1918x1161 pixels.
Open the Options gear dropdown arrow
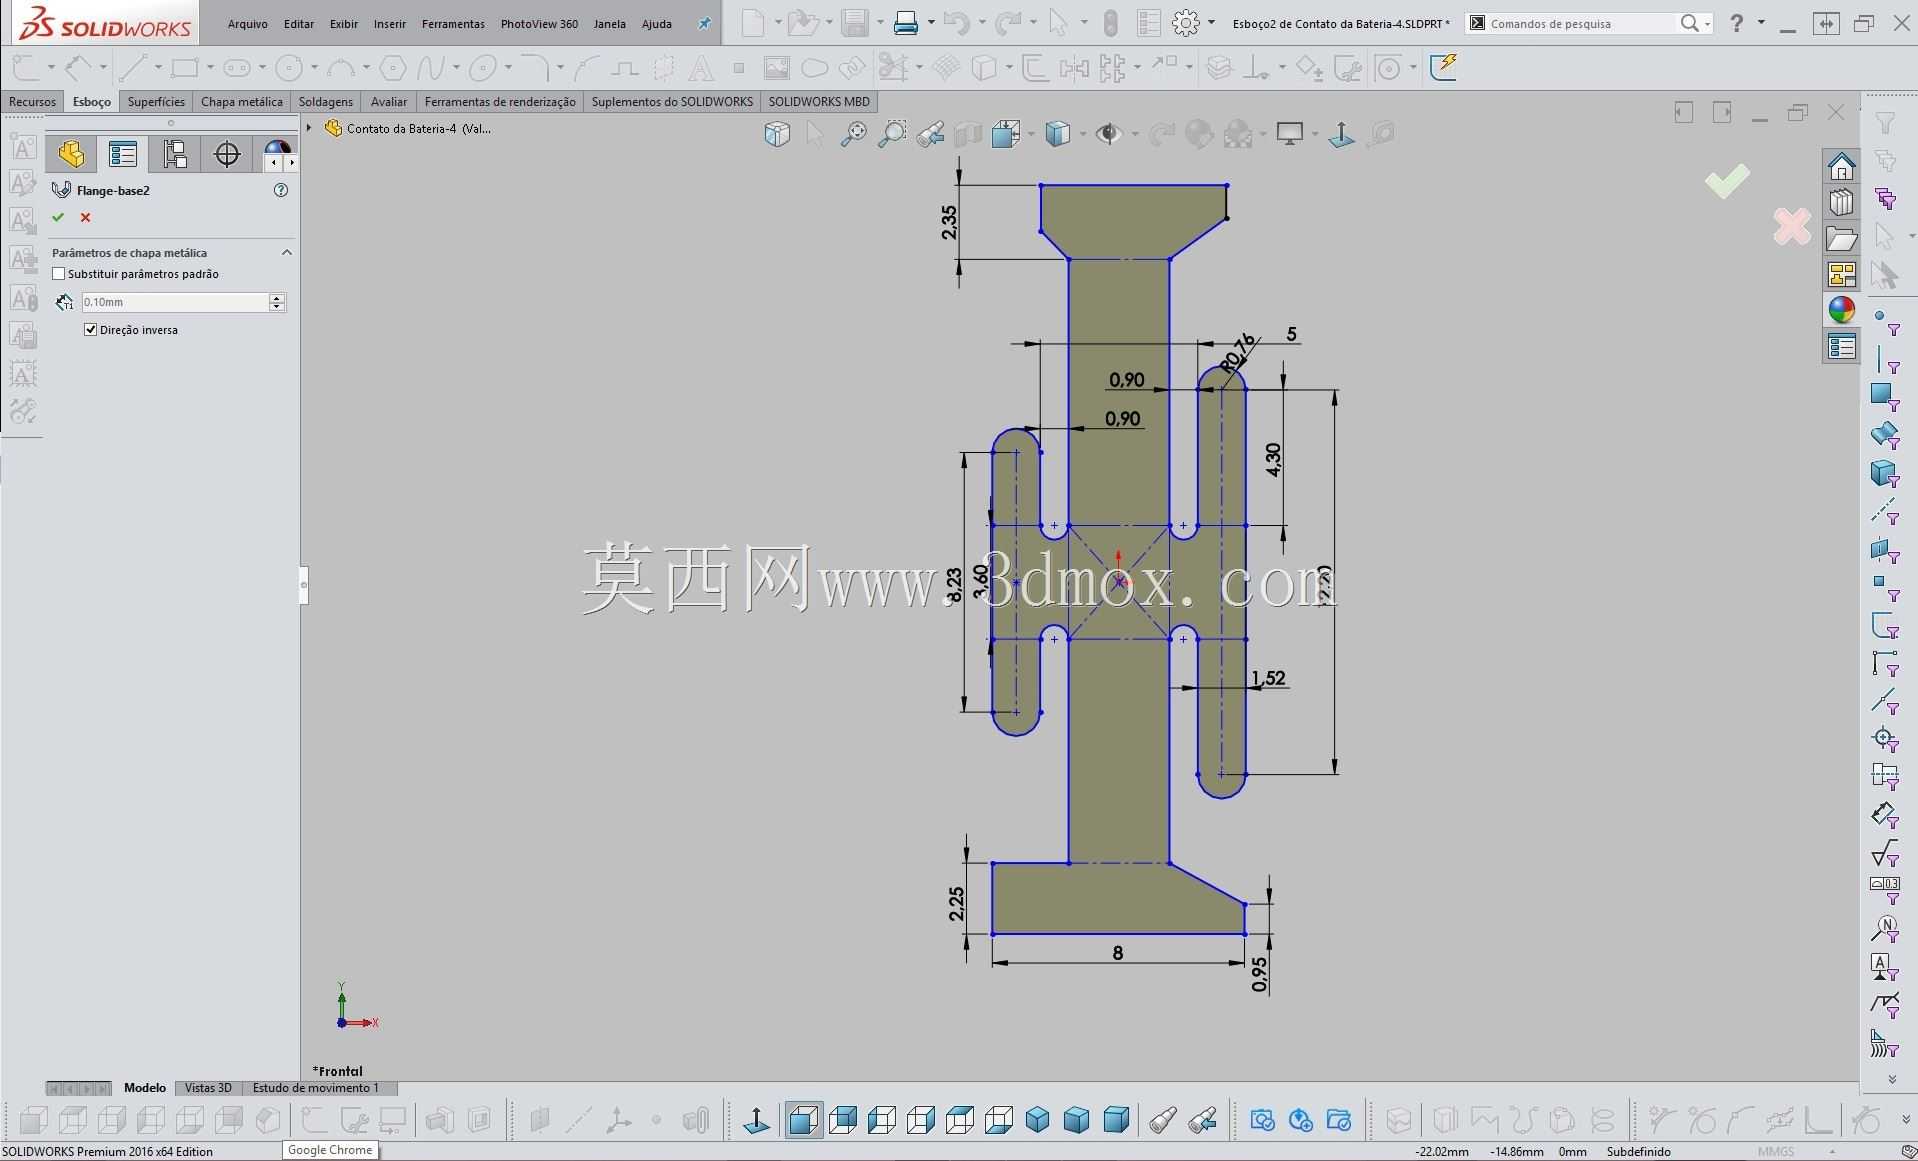click(x=1211, y=22)
